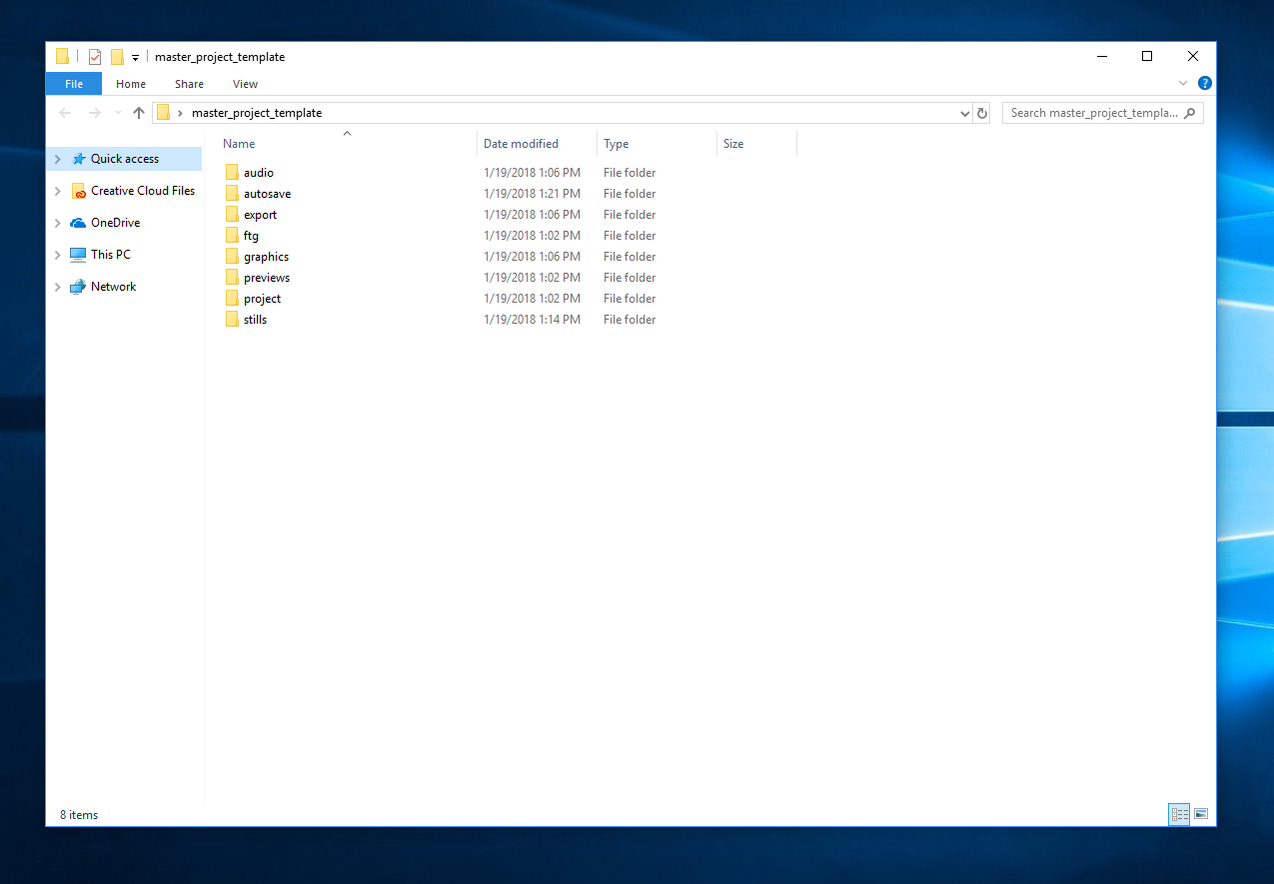Click the ftg folder icon
Screen dimensions: 1274x884
coord(232,236)
